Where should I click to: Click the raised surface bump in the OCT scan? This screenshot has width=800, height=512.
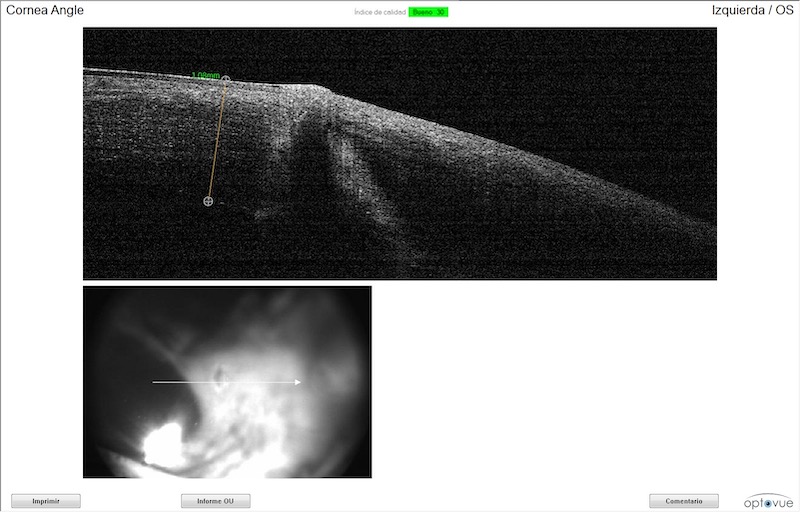(x=320, y=88)
